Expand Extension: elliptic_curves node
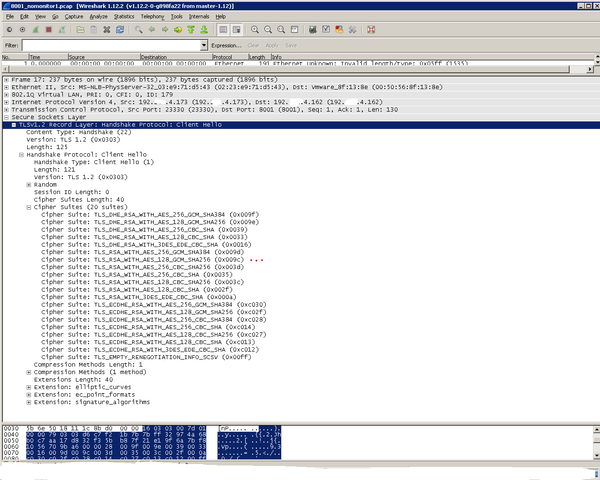Screen dimensions: 600x480 29,387
